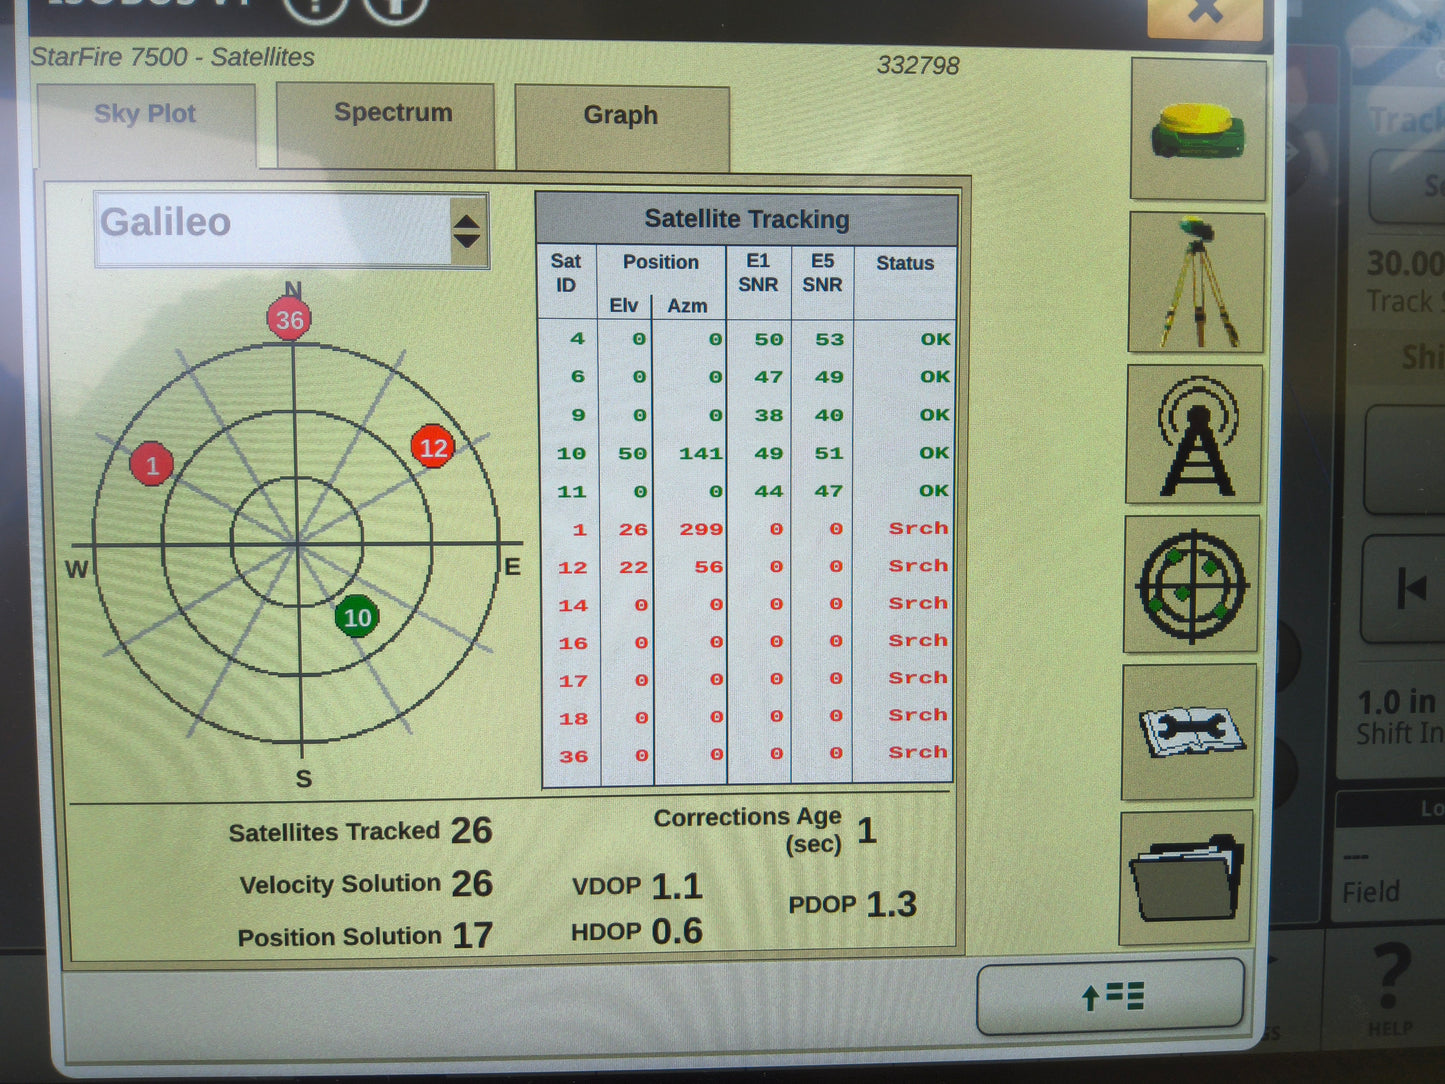Select the Sat ID 18 row

747,717
